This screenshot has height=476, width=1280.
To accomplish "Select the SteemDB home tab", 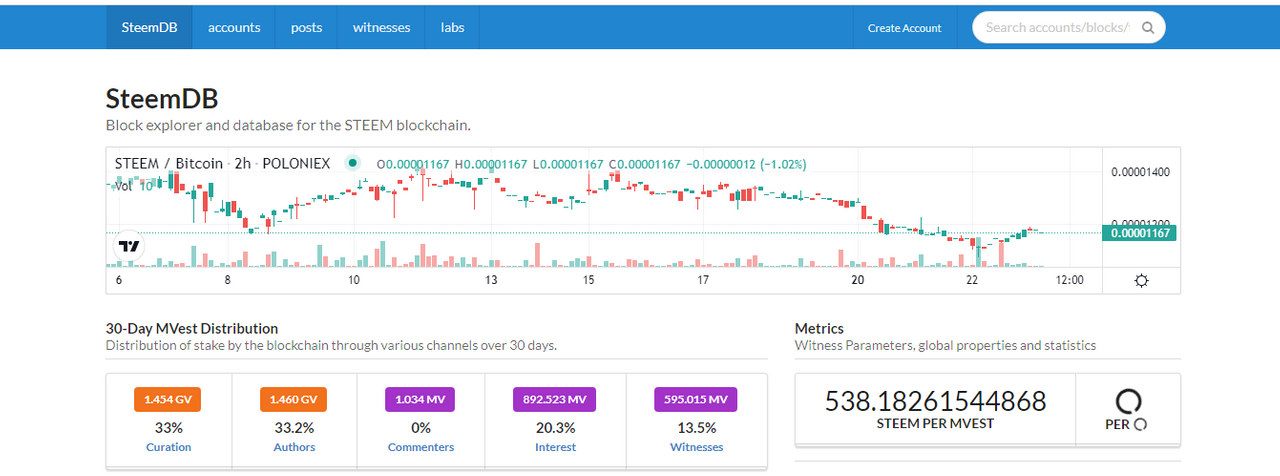I will pos(149,28).
